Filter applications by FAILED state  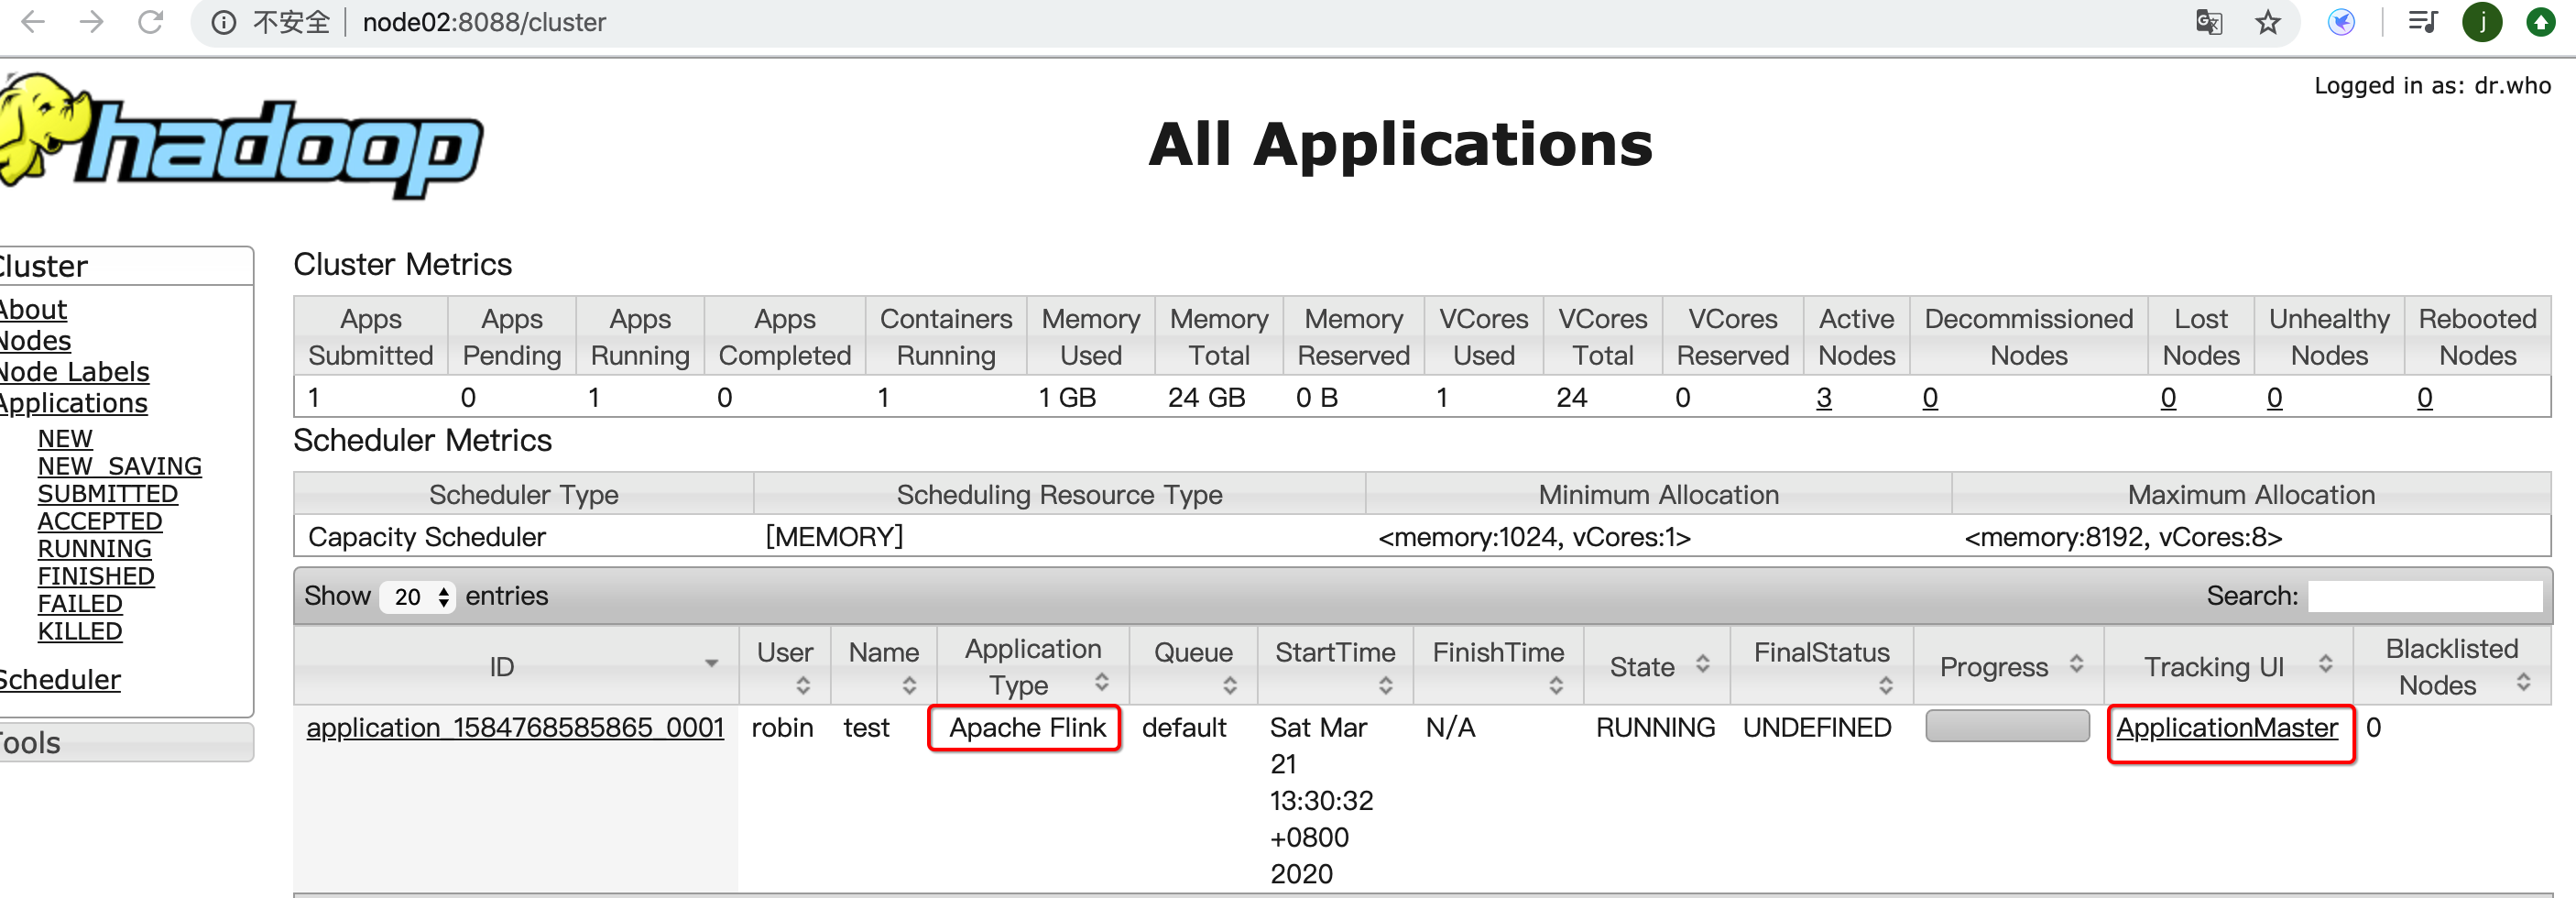80,604
